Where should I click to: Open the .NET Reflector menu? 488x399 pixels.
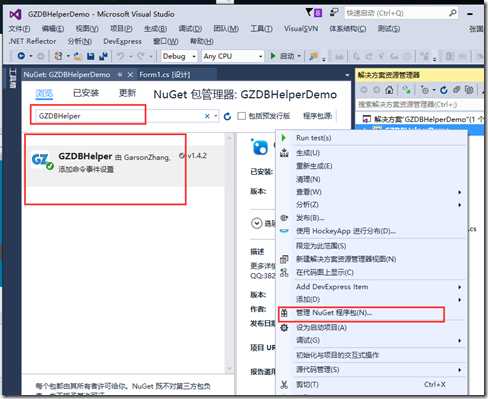click(x=32, y=41)
